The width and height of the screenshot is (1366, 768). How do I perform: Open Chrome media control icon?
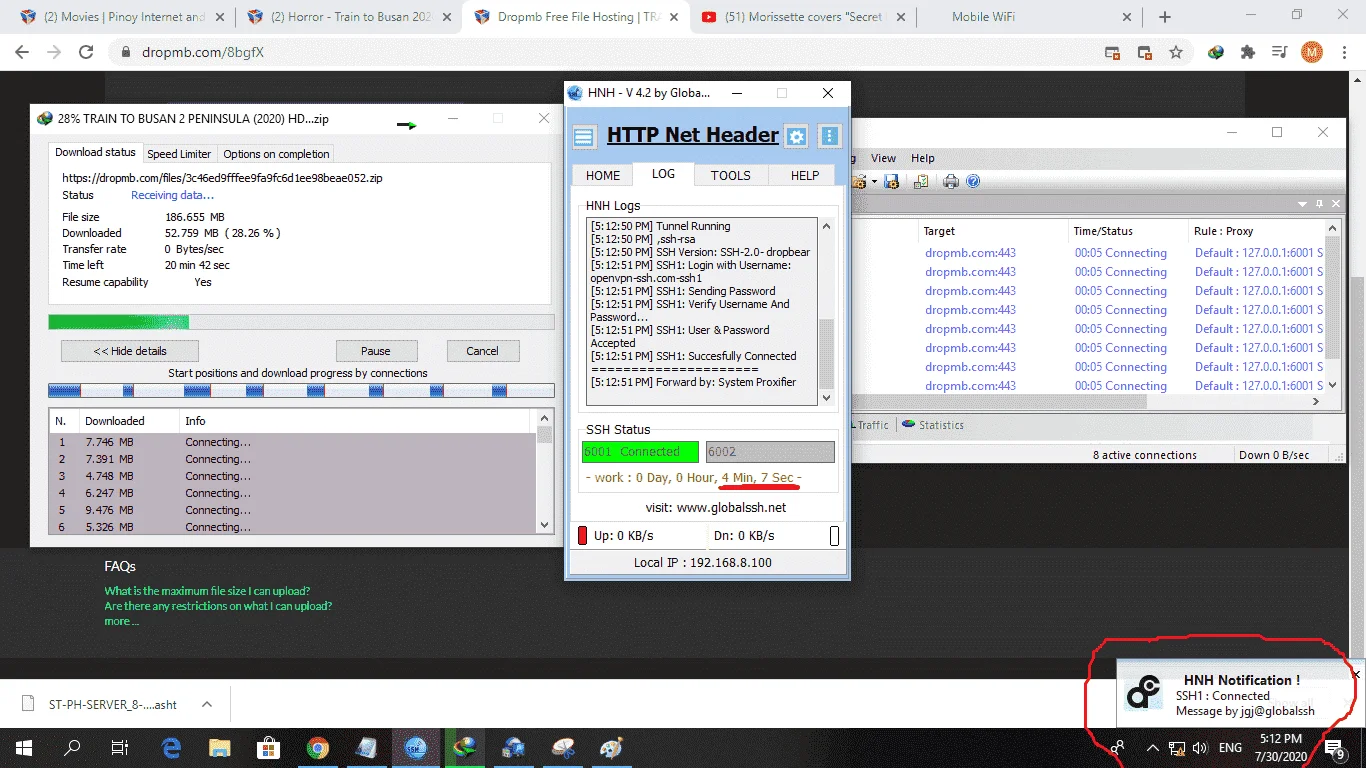(x=1279, y=52)
